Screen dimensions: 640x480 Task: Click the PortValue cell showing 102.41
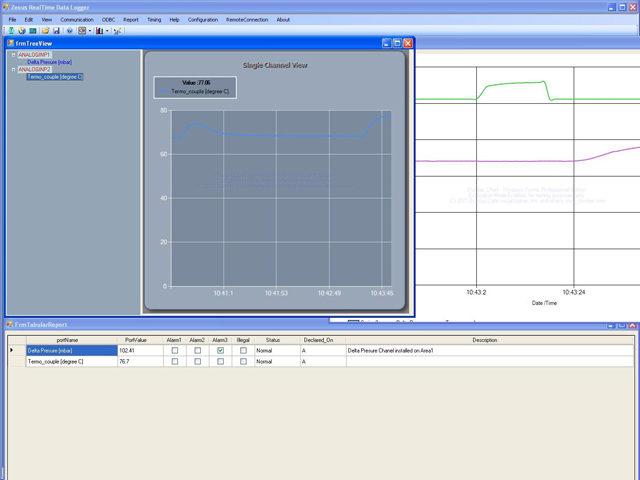click(x=140, y=350)
